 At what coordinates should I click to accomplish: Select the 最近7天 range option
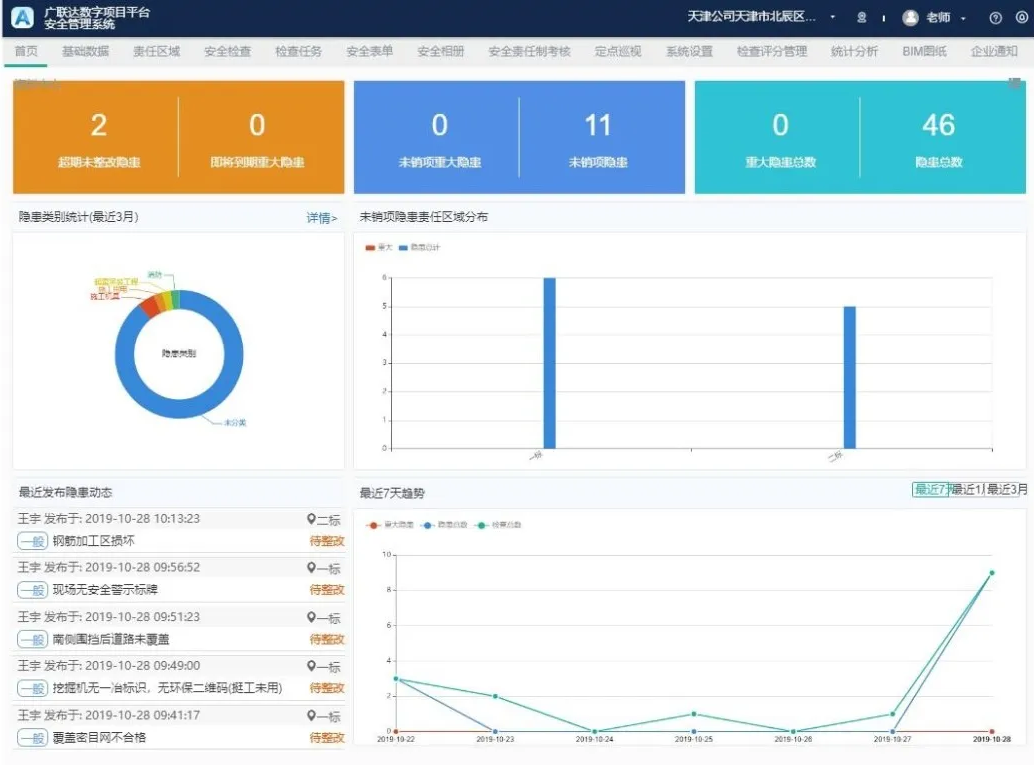click(930, 489)
